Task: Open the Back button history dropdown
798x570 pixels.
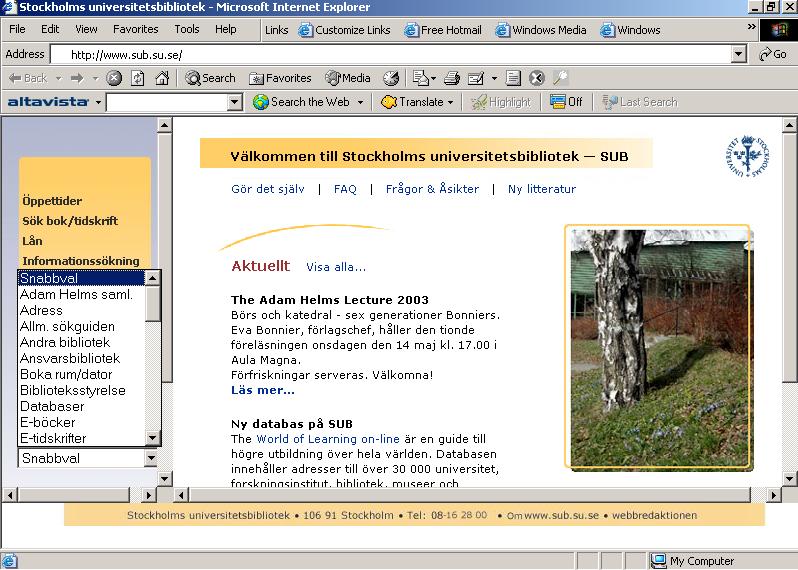Action: click(59, 78)
